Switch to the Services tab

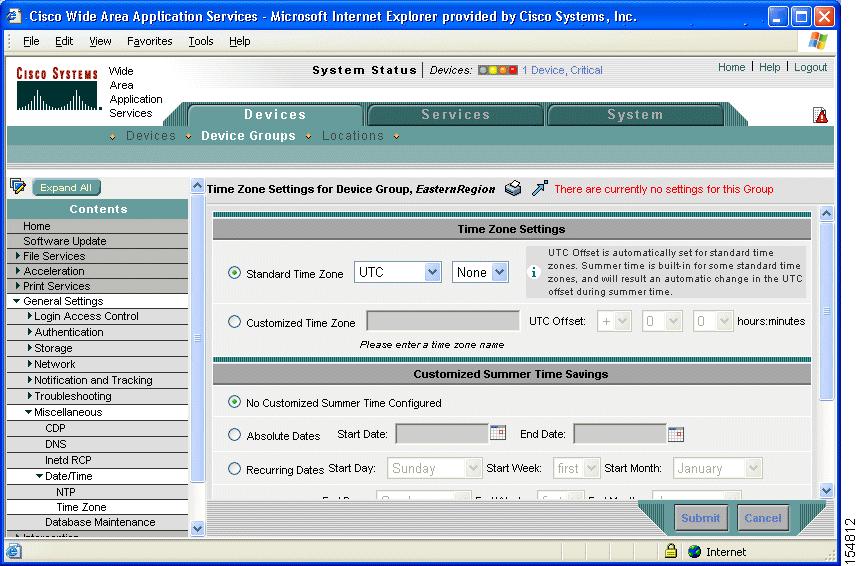click(455, 114)
